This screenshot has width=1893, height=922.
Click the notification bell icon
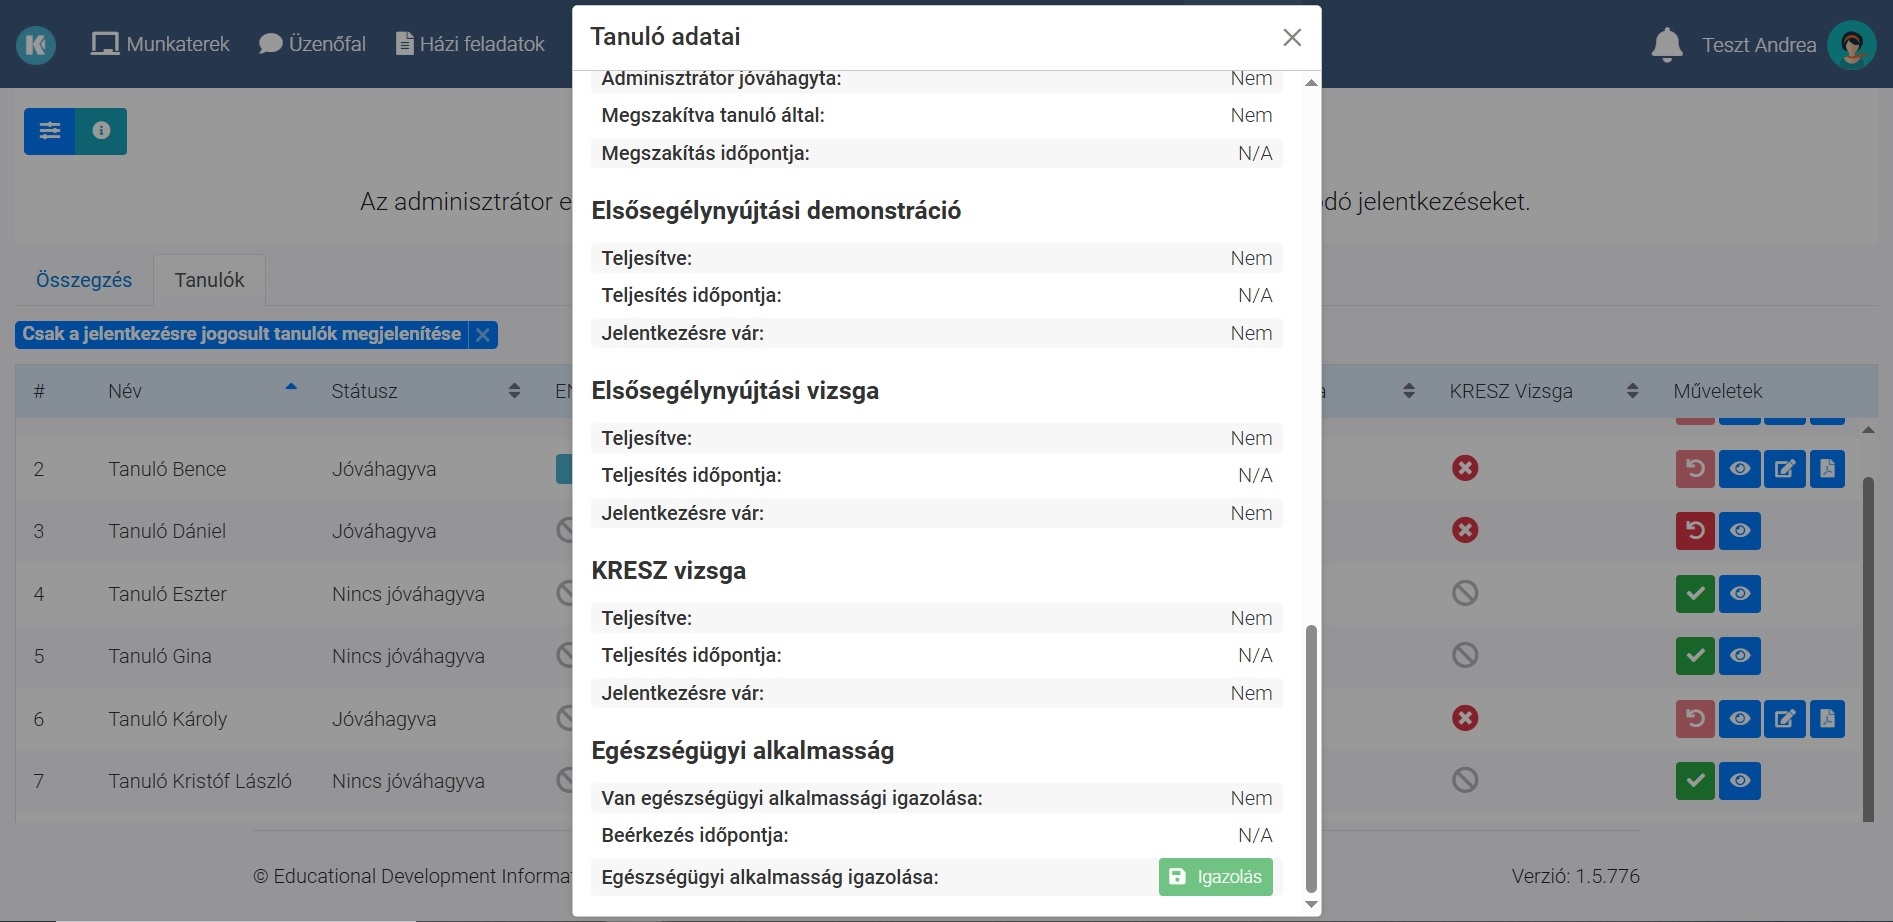pyautogui.click(x=1666, y=45)
